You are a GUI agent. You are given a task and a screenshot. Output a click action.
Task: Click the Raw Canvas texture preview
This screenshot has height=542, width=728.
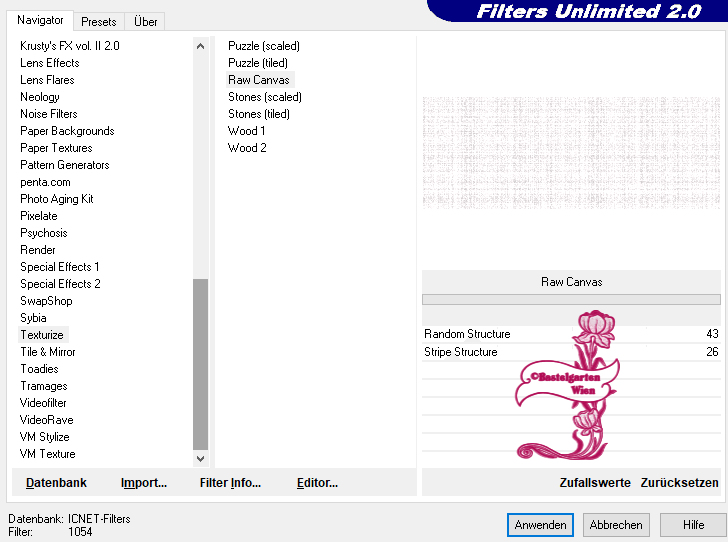click(571, 152)
